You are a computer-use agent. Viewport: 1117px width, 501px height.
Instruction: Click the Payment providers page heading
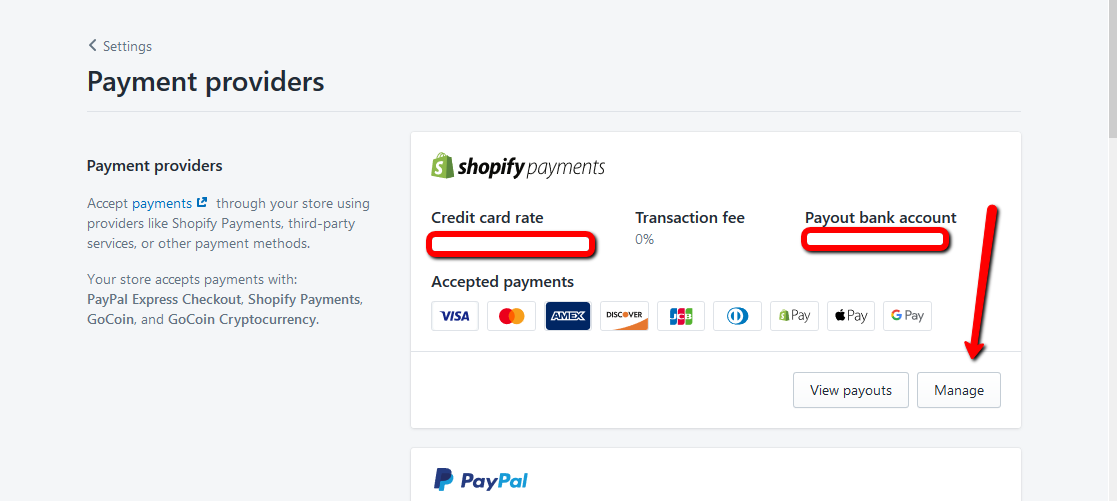point(206,81)
